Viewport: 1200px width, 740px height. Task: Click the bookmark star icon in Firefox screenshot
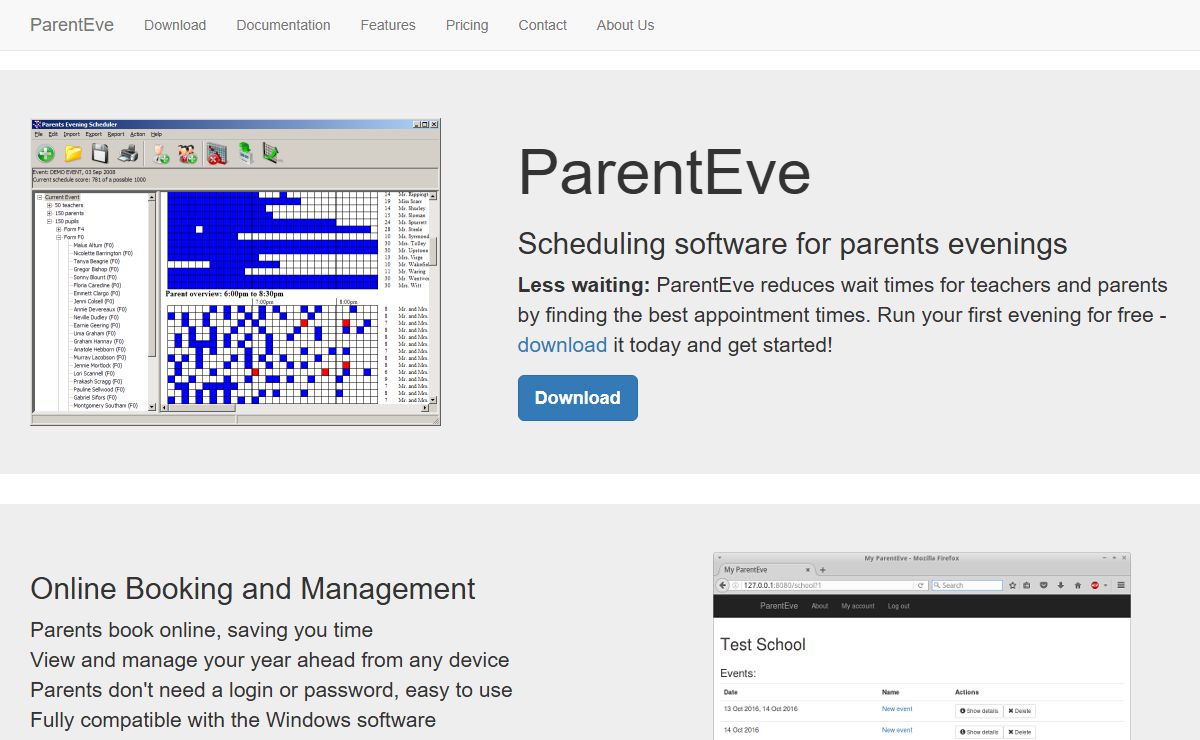click(1013, 585)
